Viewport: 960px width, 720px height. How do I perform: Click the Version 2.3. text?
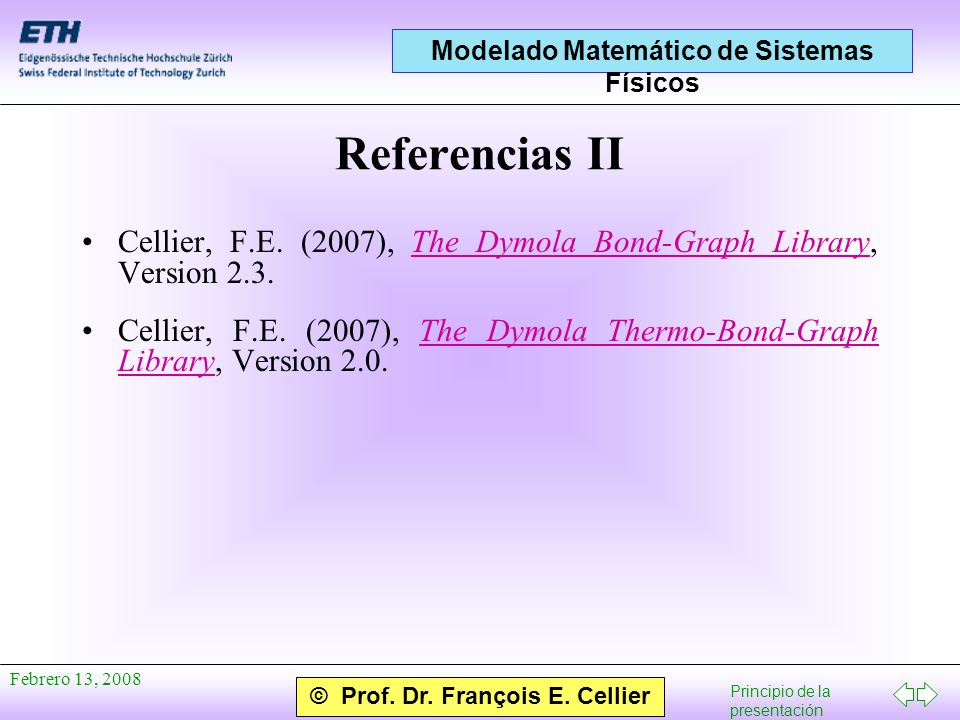[195, 273]
